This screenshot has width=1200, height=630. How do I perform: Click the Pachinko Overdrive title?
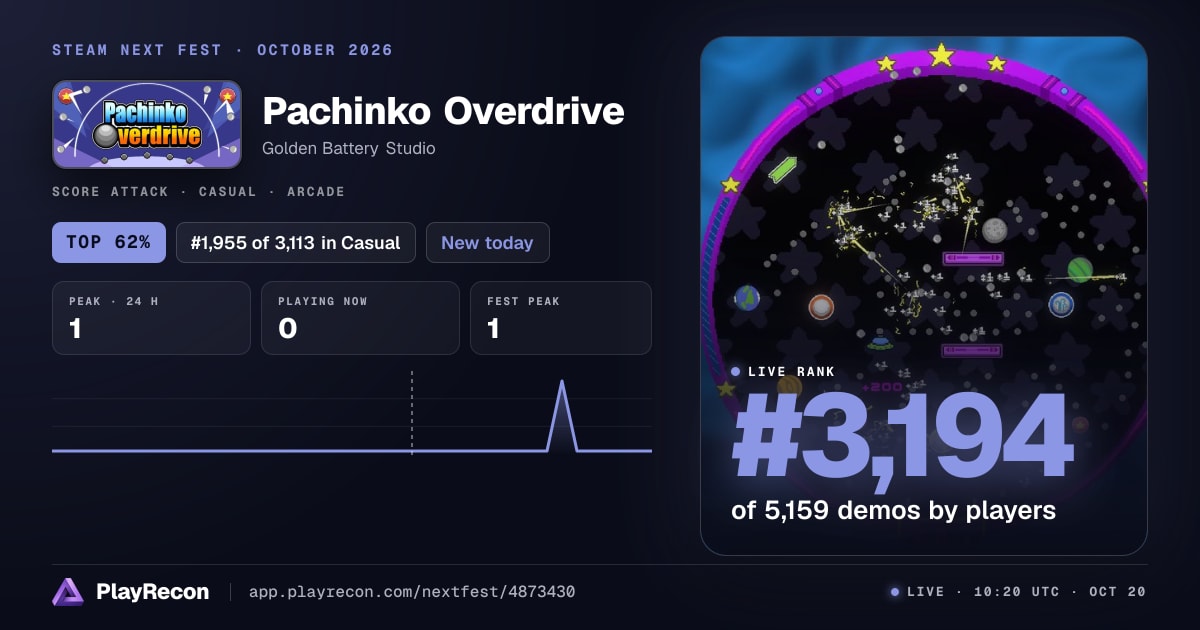(x=443, y=111)
